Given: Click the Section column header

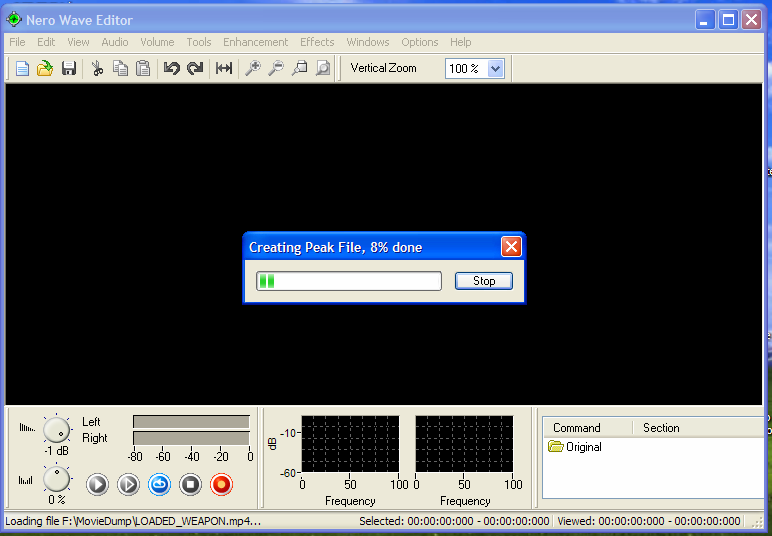Looking at the screenshot, I should (x=699, y=428).
